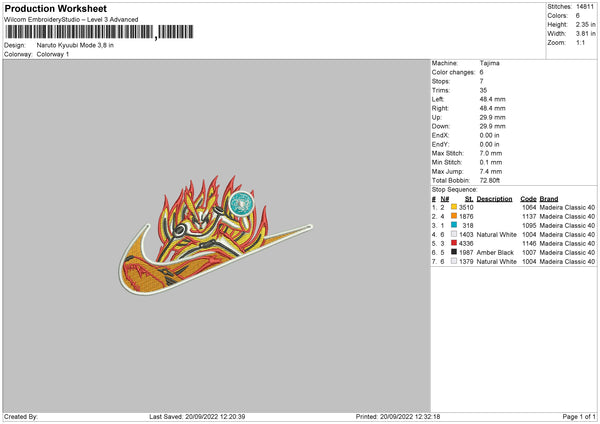Click the 'Color changes:' label

tap(453, 72)
